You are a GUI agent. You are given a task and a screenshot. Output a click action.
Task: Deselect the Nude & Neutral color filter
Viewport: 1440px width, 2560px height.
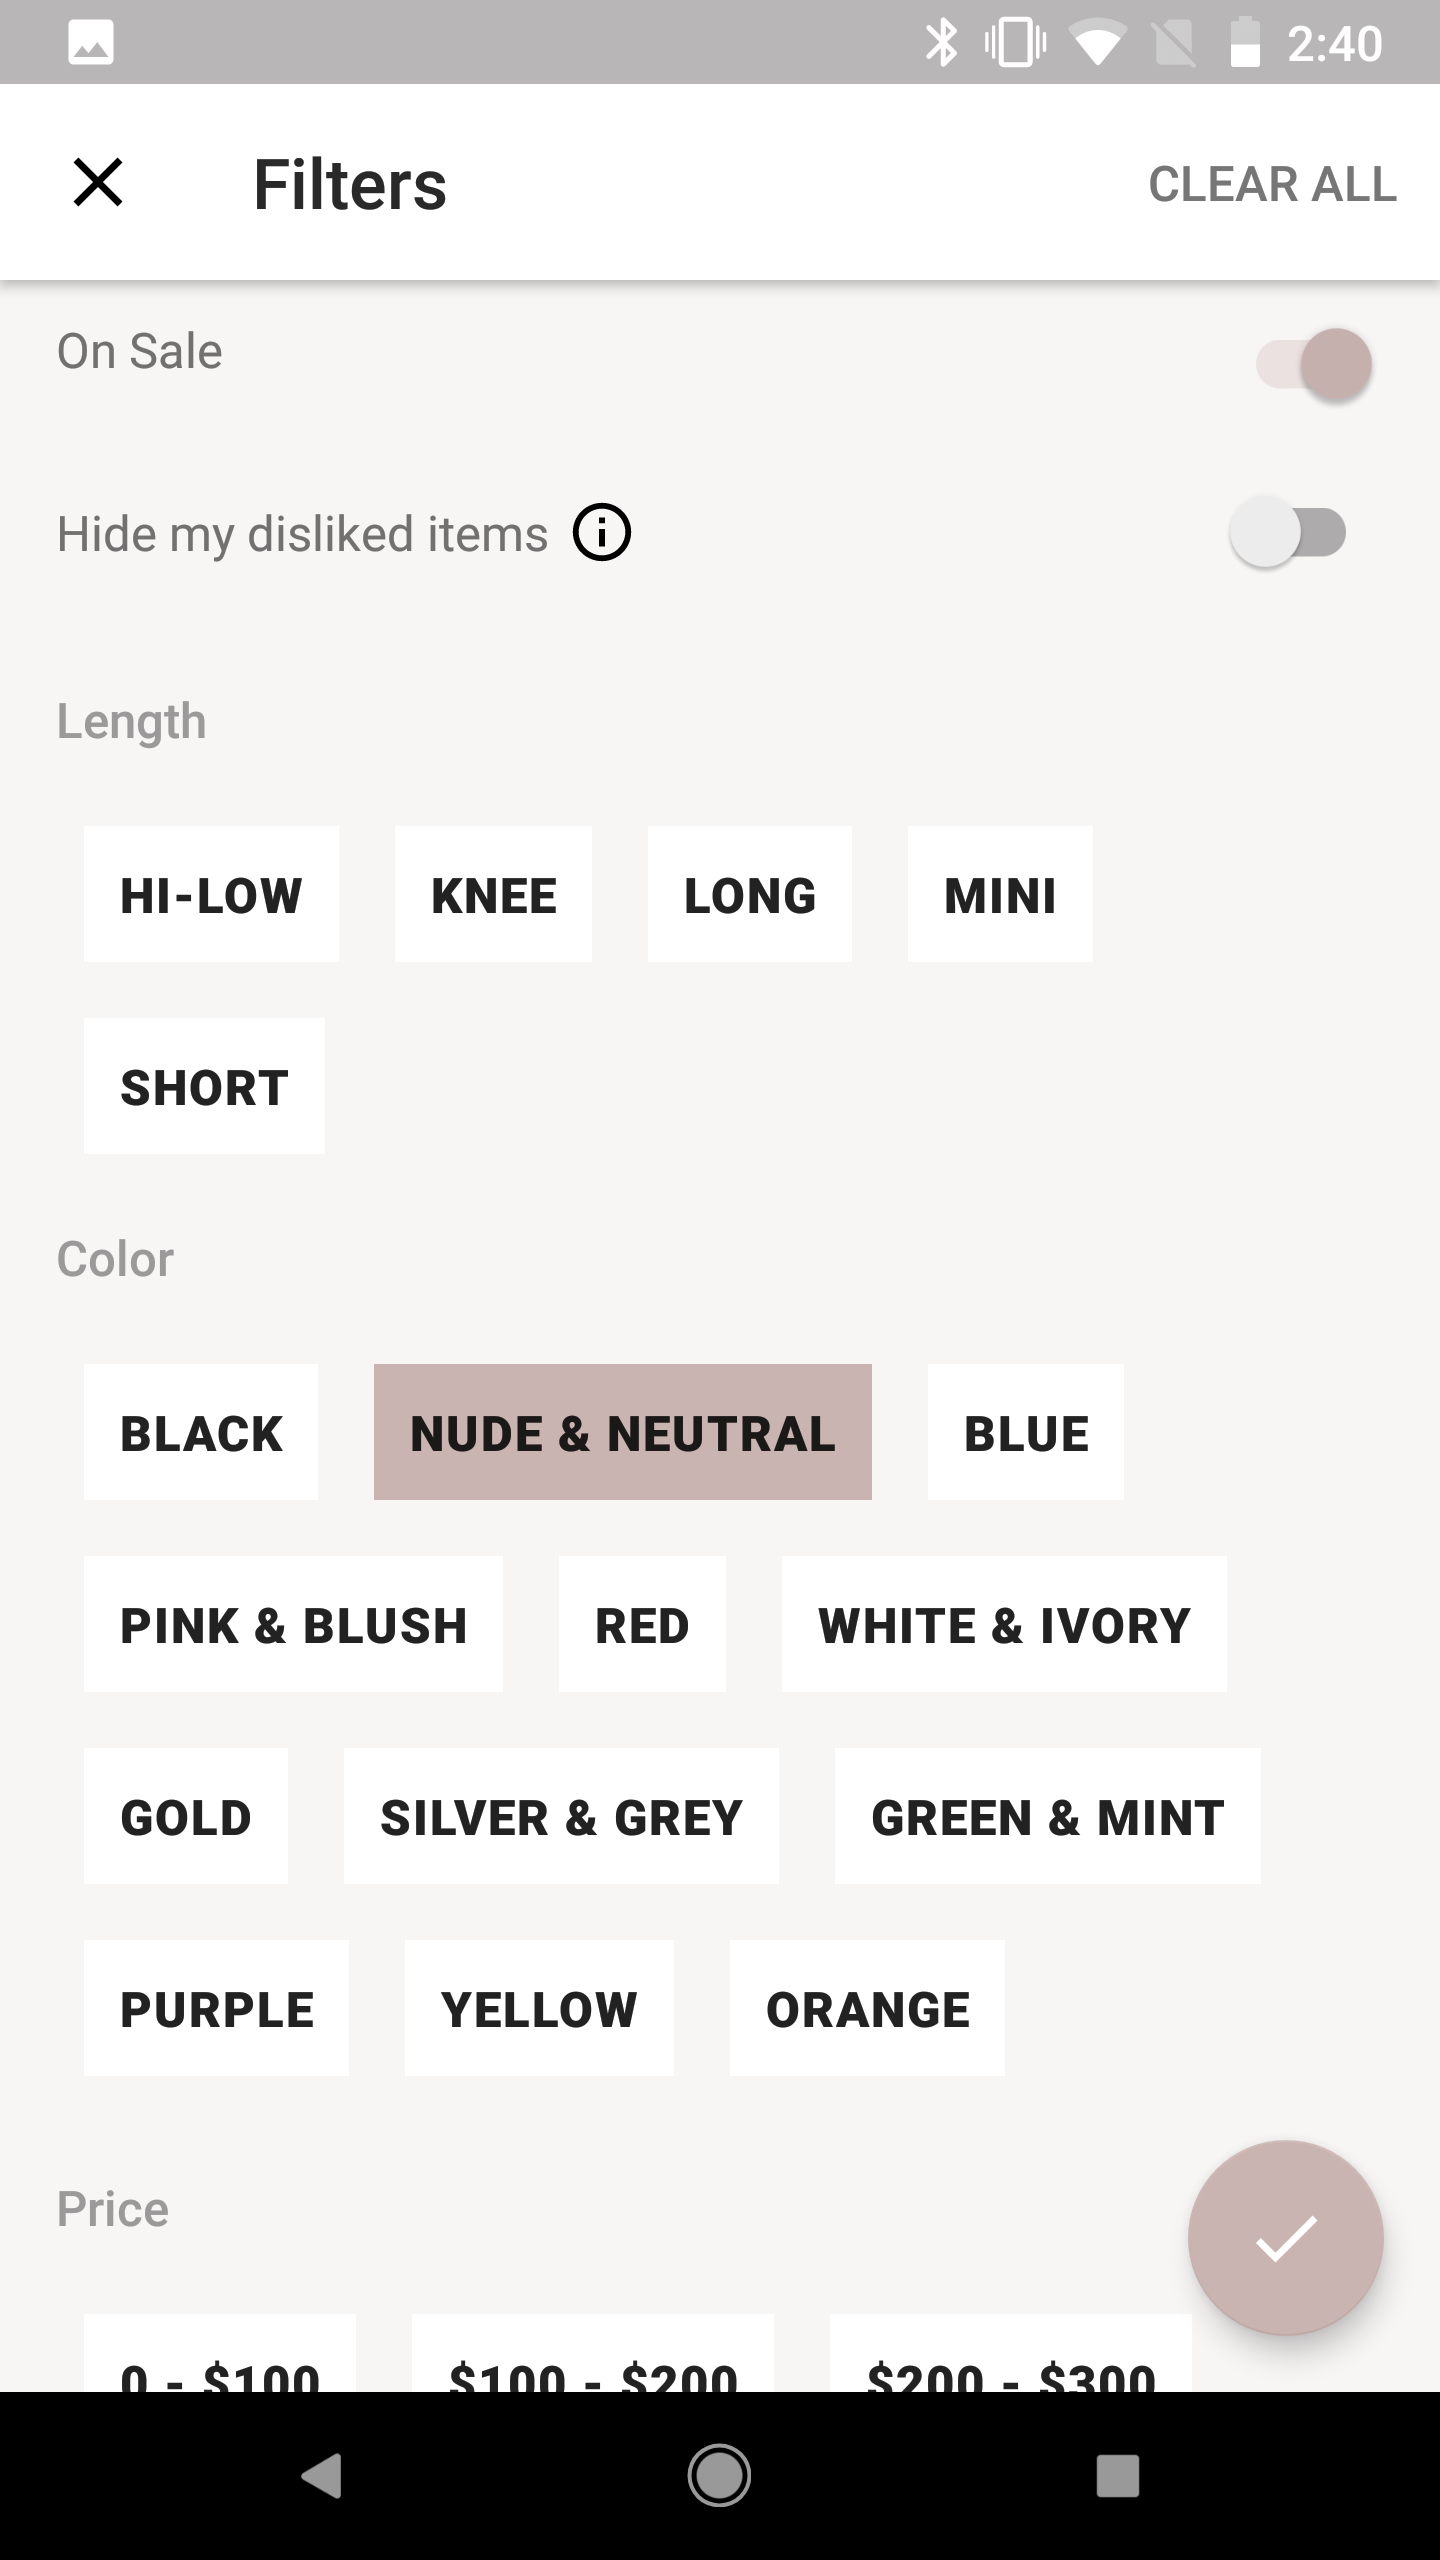tap(622, 1432)
